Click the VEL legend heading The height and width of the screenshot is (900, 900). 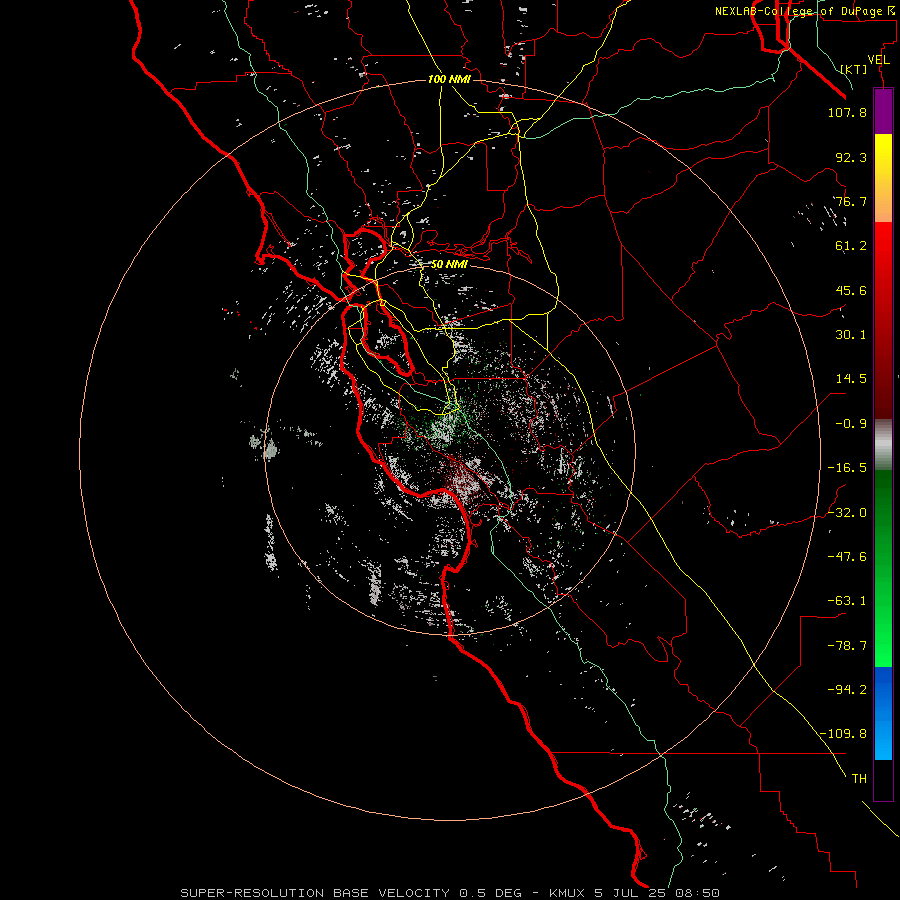[878, 60]
